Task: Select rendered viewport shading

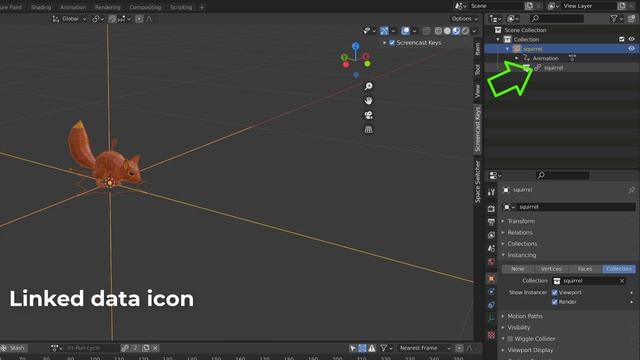Action: (465, 31)
